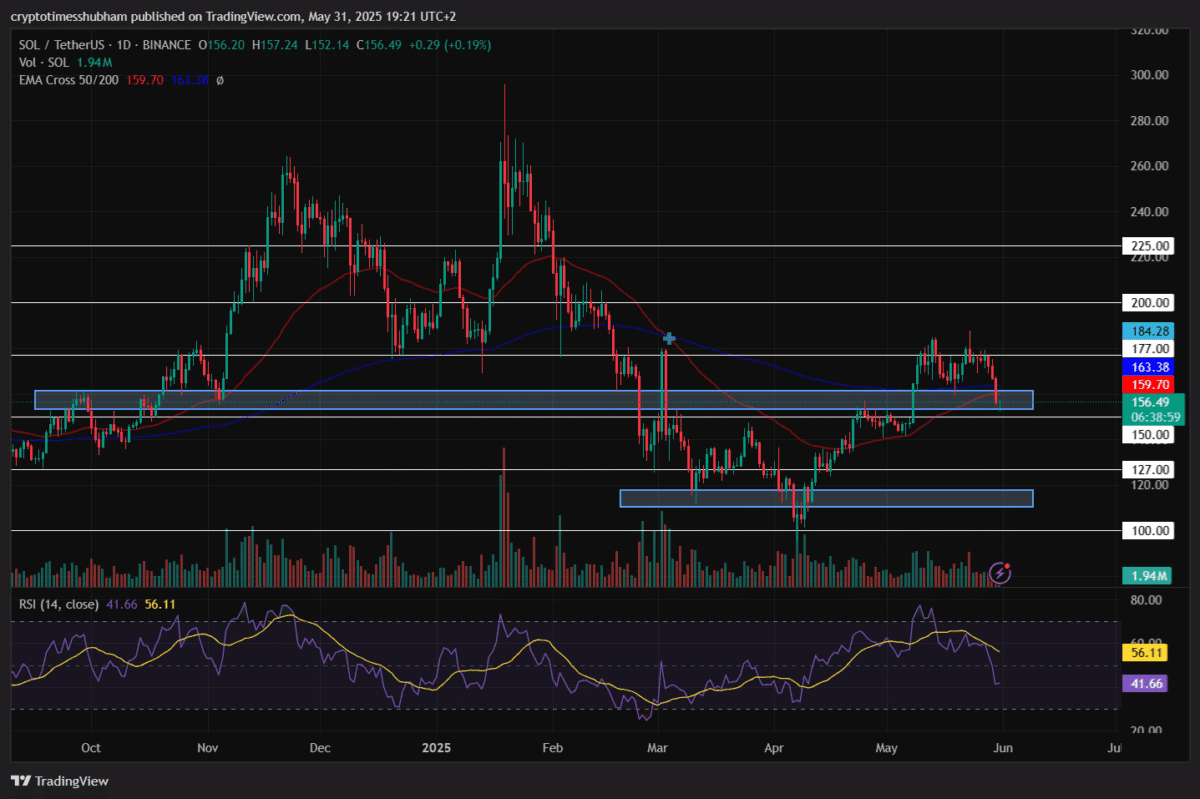Click the light-blue 184.28 price label

pos(1148,331)
